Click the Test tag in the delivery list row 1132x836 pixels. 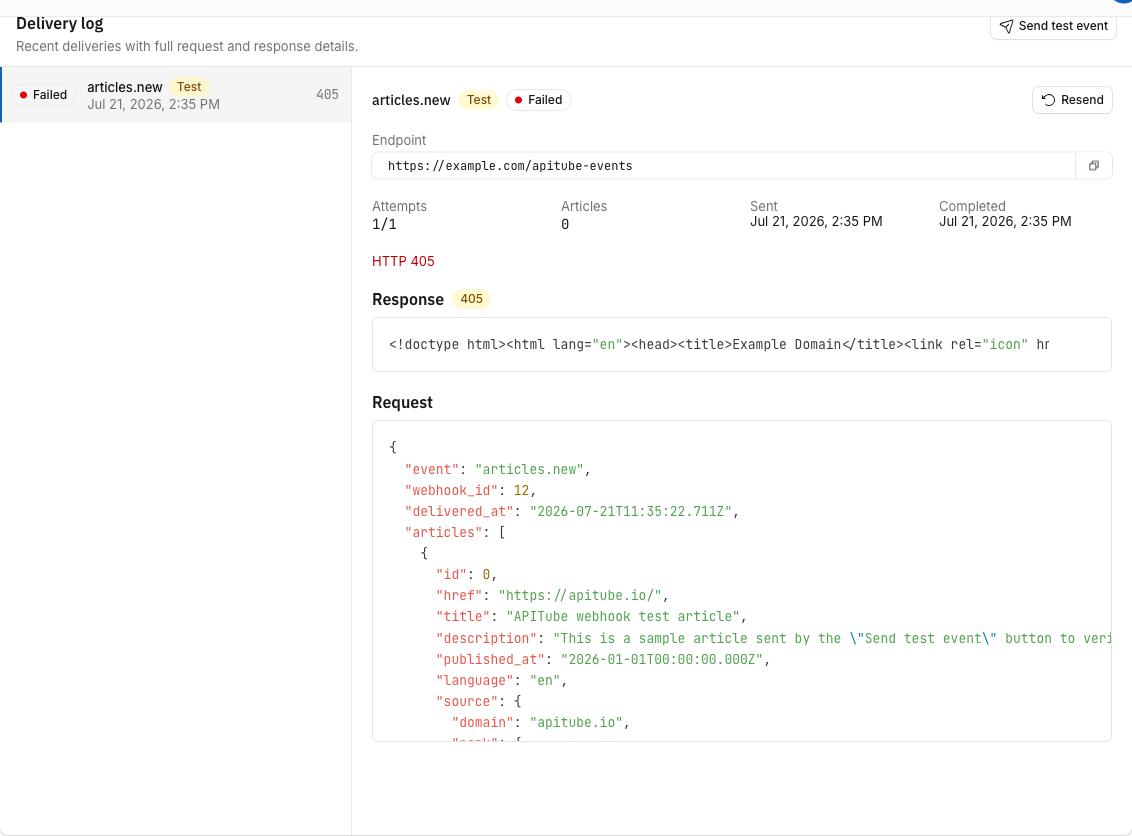point(189,87)
